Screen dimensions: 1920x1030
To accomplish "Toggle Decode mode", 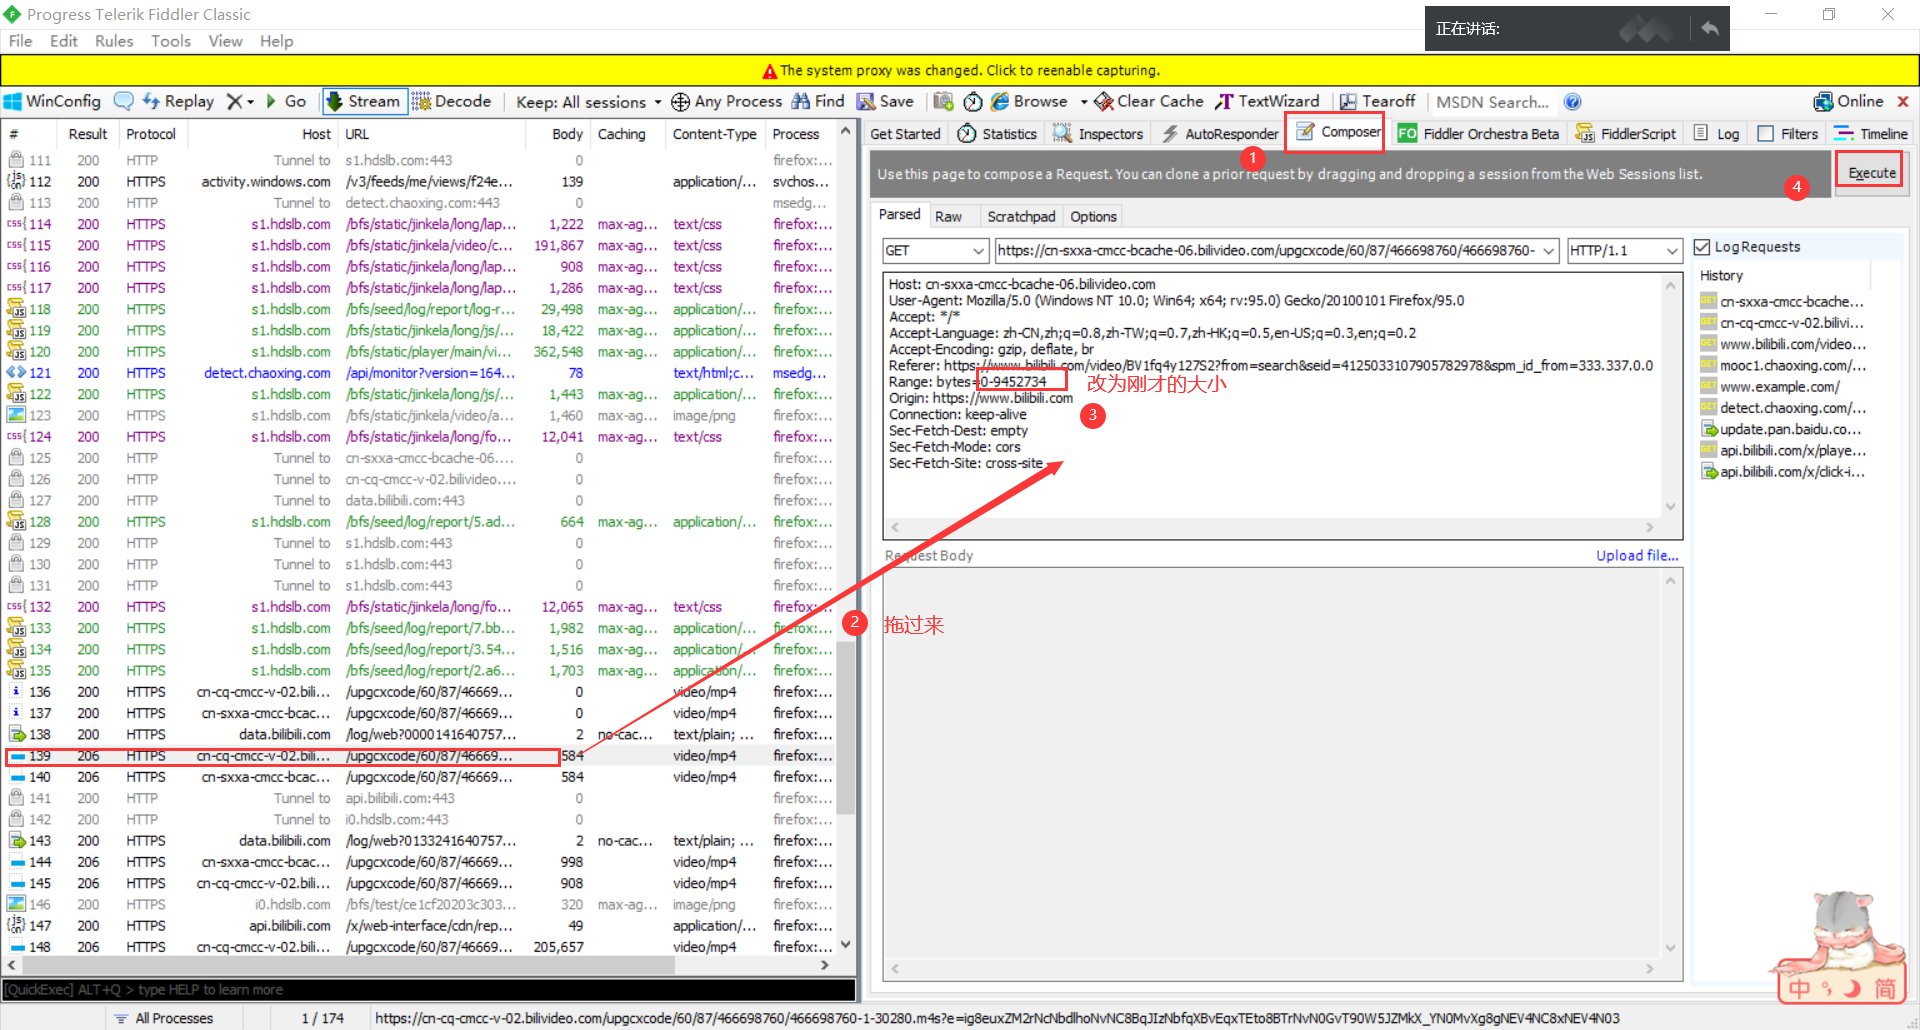I will click(x=452, y=101).
